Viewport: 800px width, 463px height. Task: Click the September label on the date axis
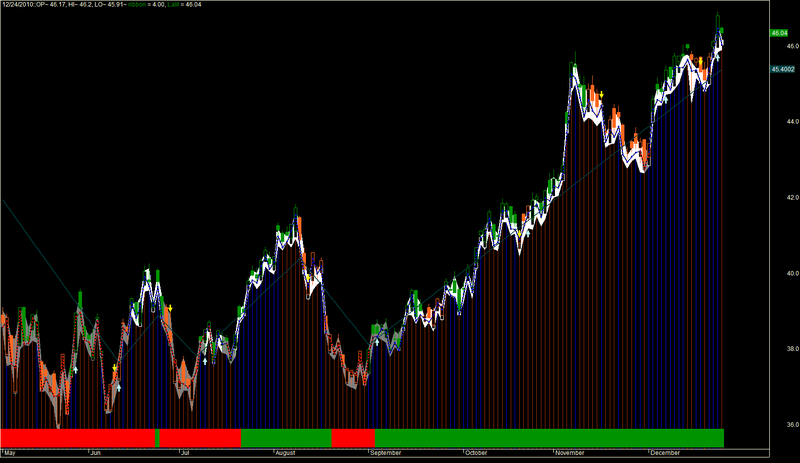tap(386, 453)
